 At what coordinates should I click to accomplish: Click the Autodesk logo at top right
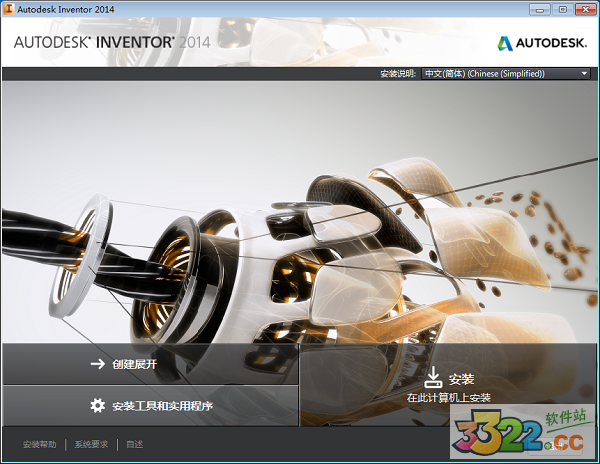[542, 43]
